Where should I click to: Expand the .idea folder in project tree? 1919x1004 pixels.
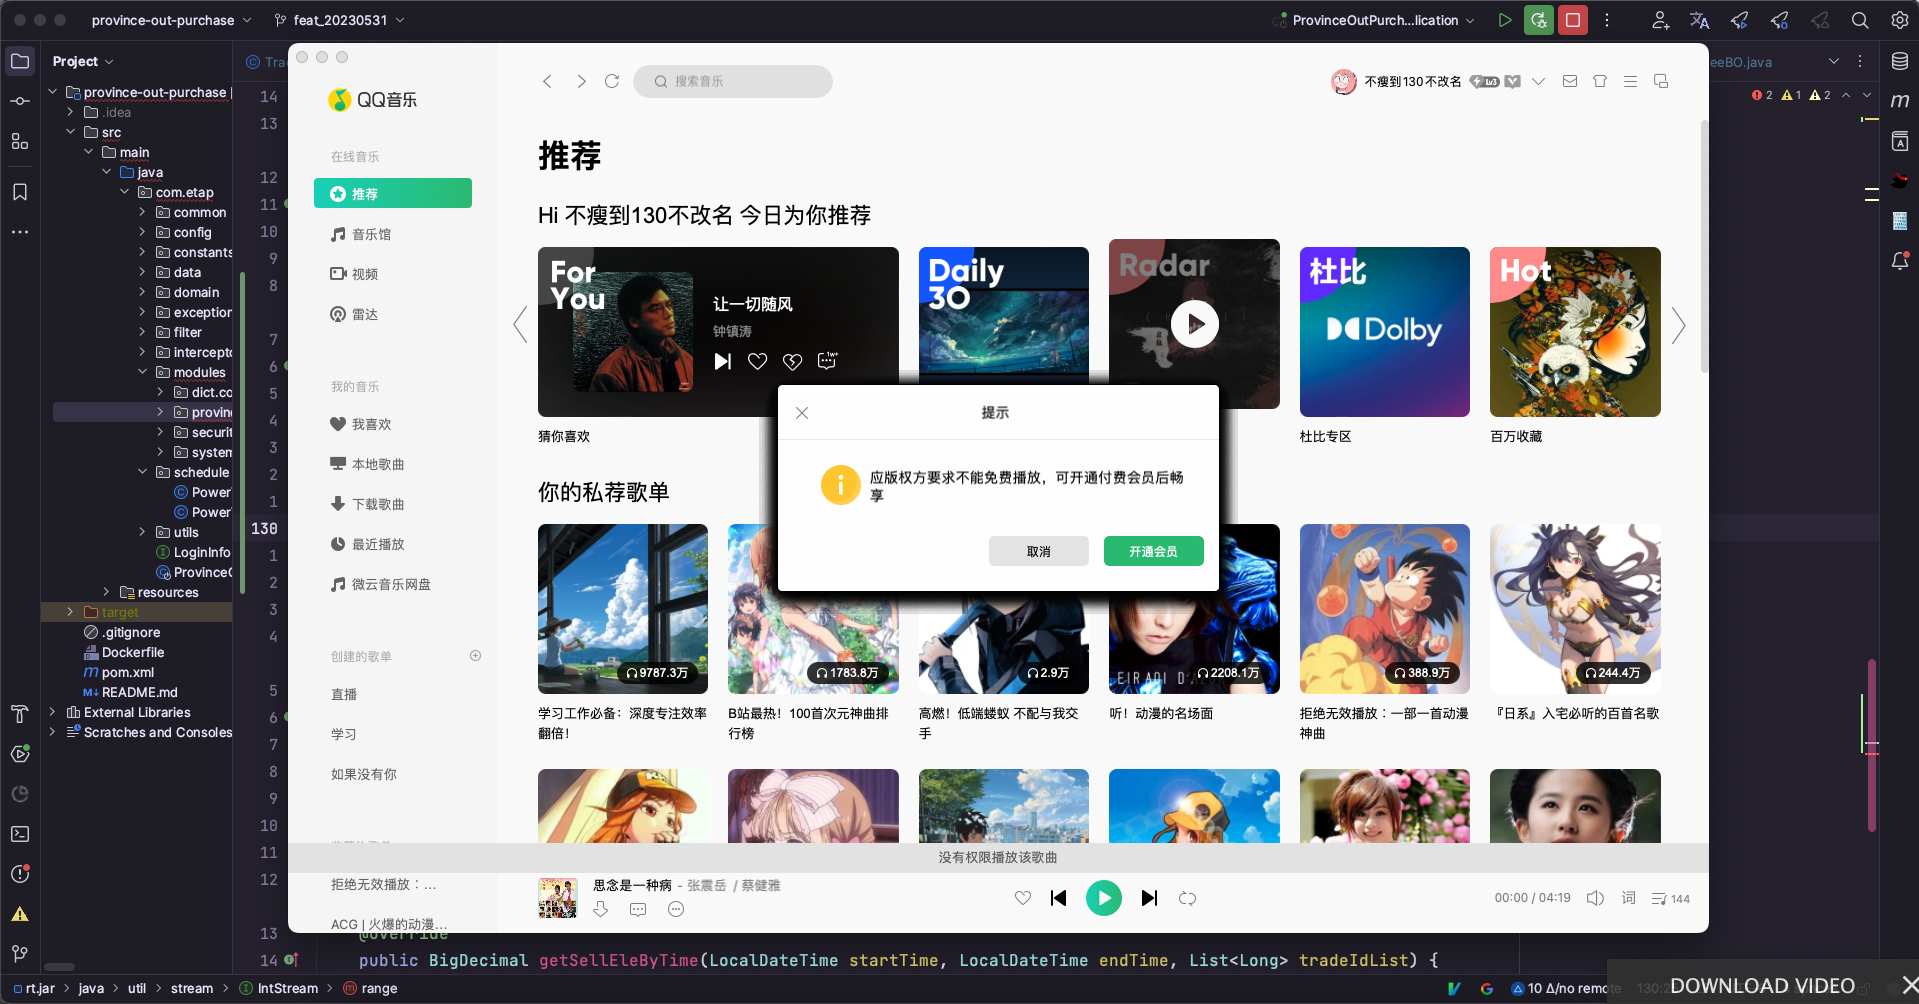pos(70,112)
